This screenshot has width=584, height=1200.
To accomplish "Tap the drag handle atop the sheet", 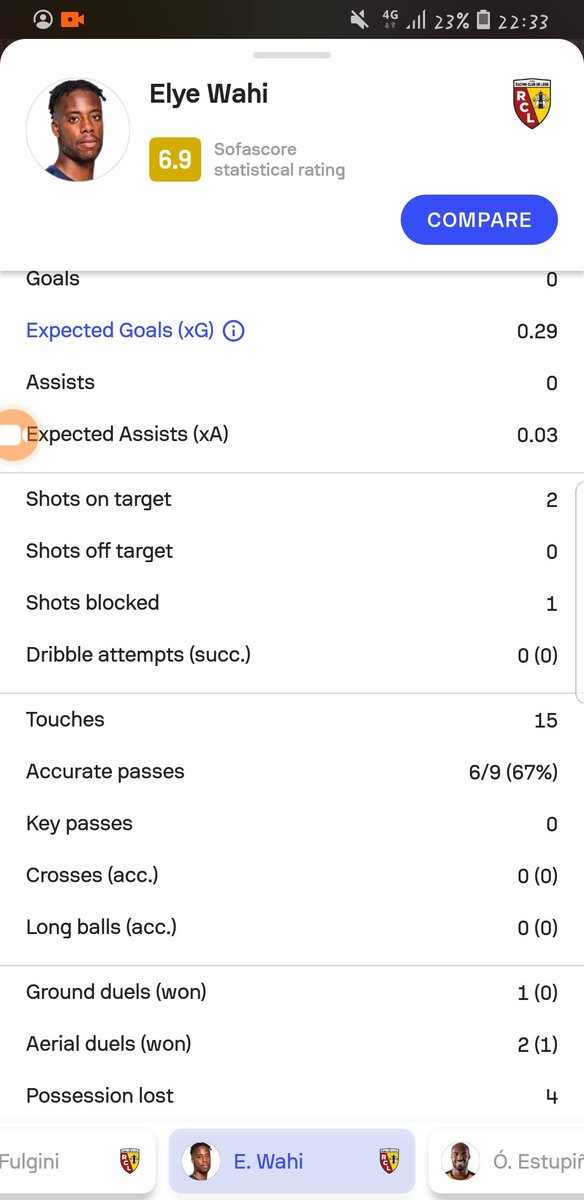I will point(292,55).
